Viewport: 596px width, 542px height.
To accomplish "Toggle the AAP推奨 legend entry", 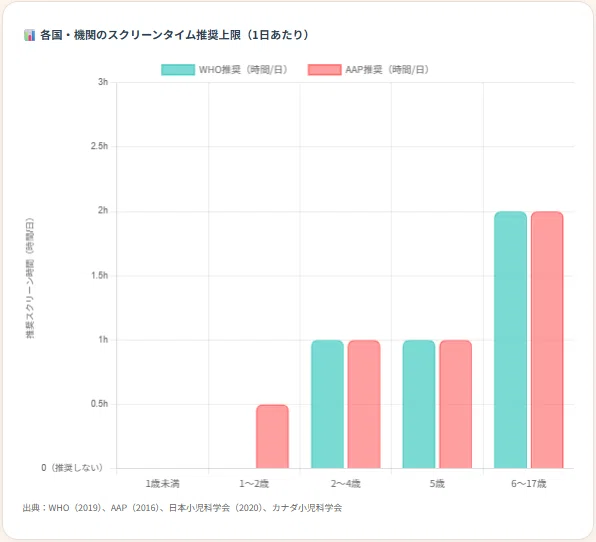I will (x=369, y=70).
